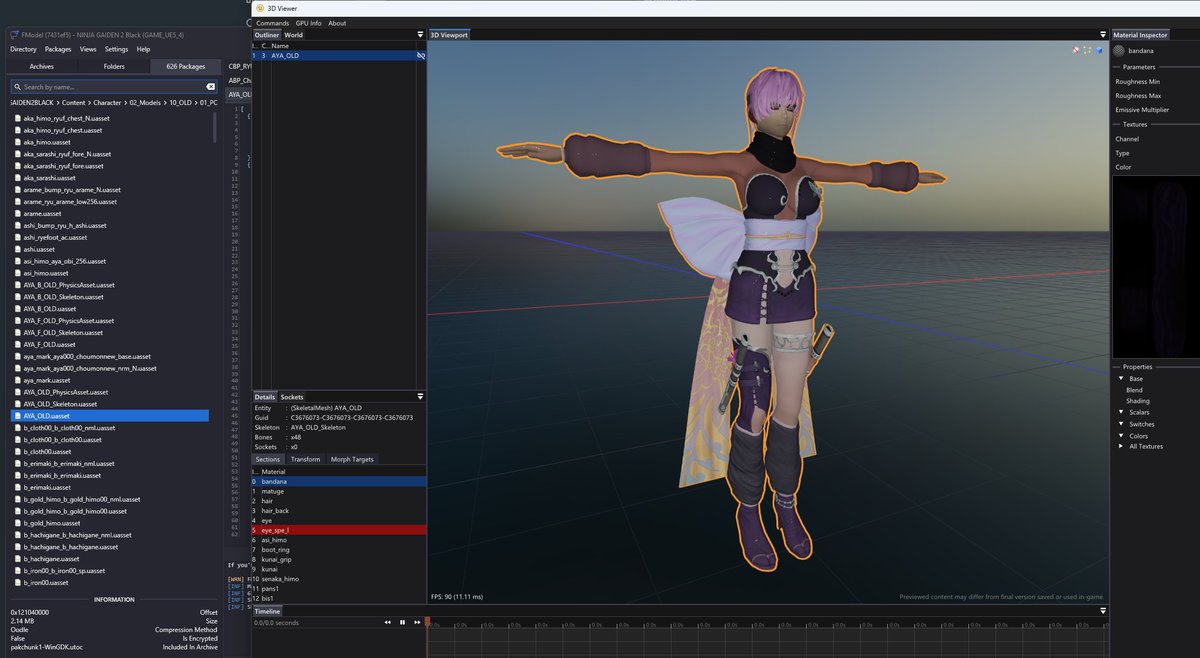The height and width of the screenshot is (658, 1200).
Task: Select the hair_back material section
Action: 339,511
